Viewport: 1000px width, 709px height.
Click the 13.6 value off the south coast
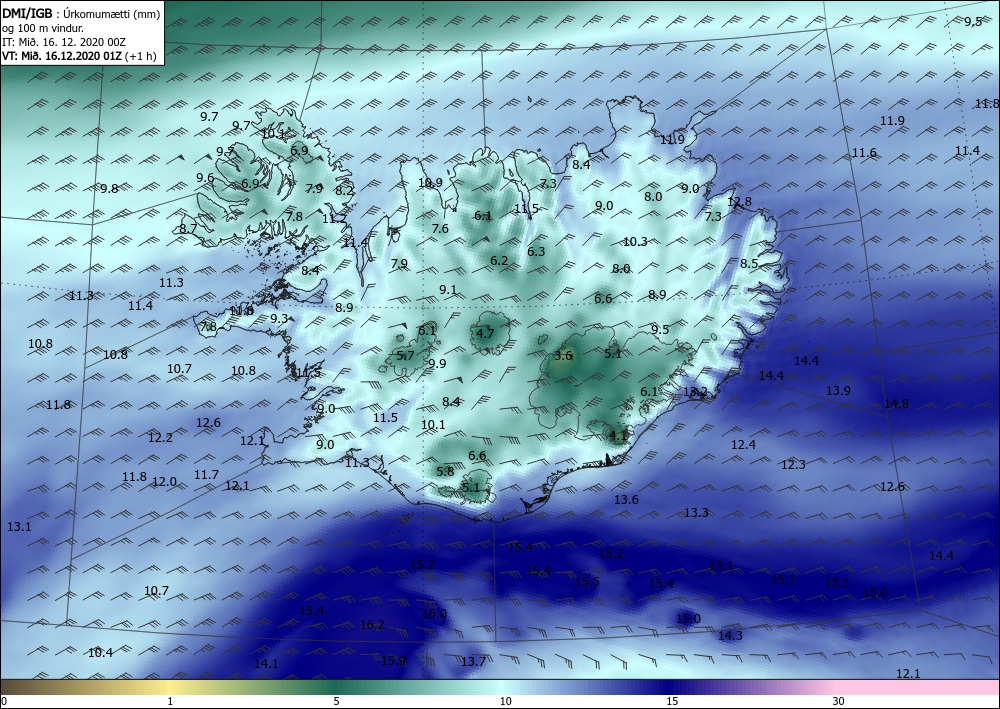(x=626, y=499)
